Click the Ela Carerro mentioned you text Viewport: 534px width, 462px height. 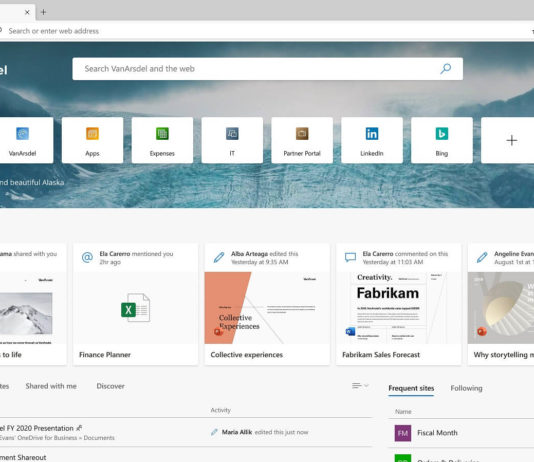[136, 254]
